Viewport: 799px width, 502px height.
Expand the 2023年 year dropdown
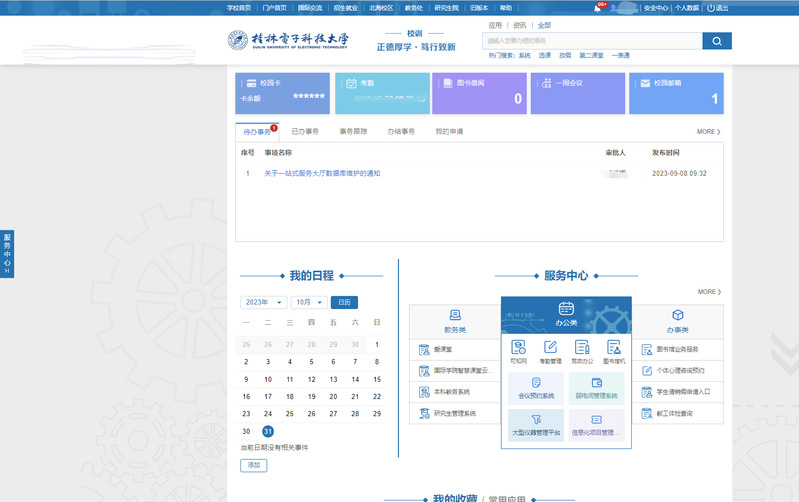[x=262, y=302]
